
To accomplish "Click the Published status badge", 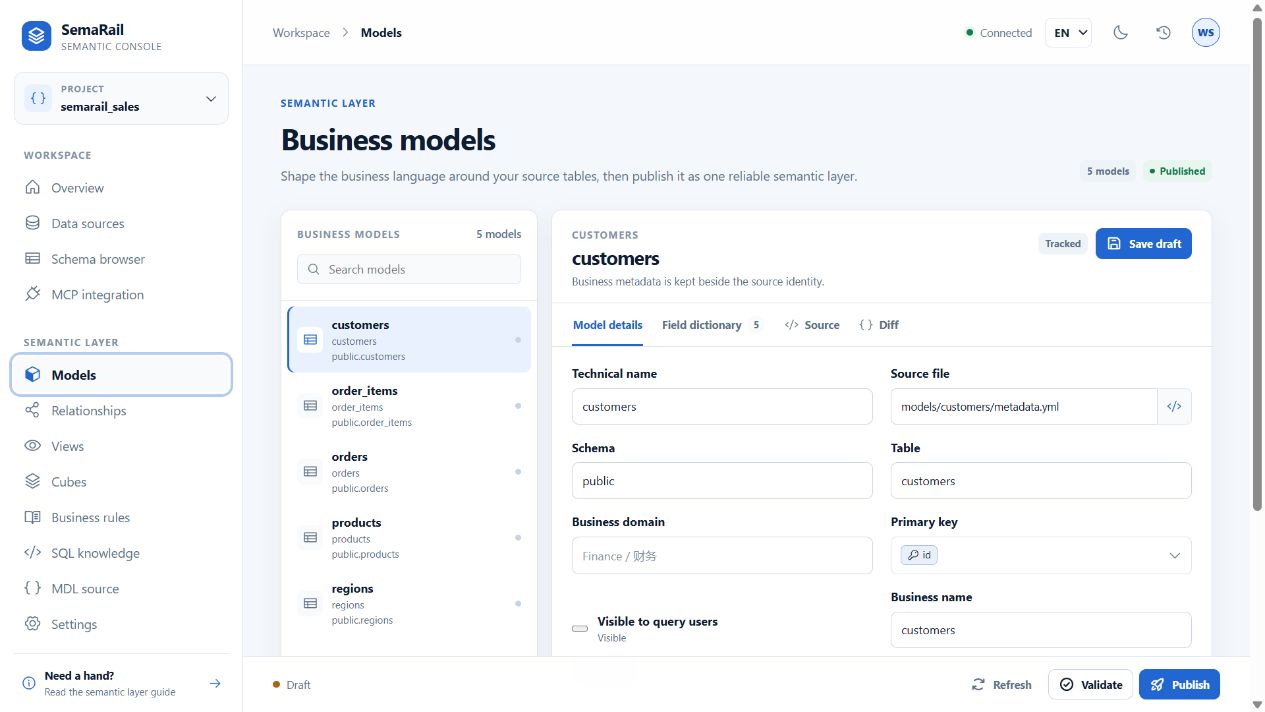I will tap(1177, 171).
